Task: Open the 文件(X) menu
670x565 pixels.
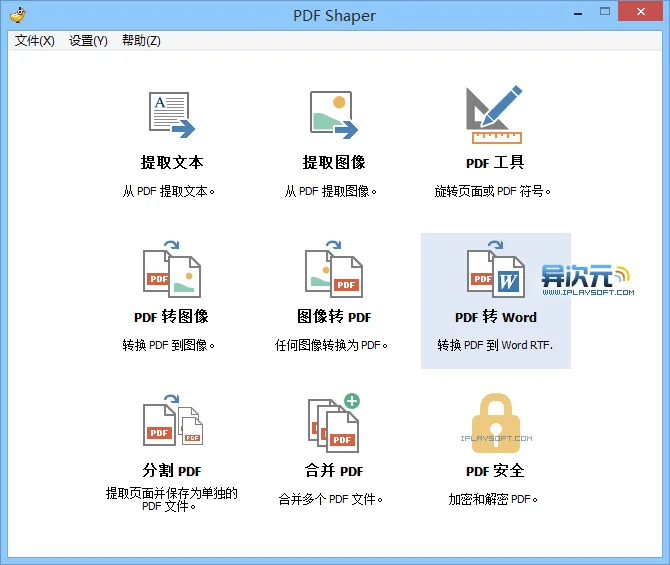Action: (35, 41)
